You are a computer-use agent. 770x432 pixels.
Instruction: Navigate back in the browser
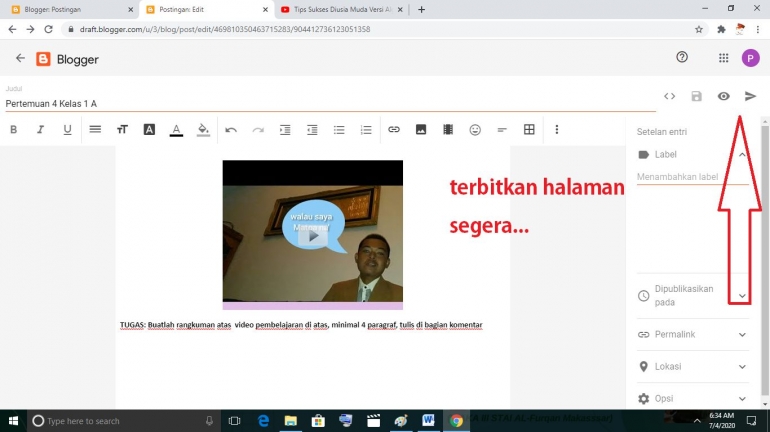(x=12, y=29)
